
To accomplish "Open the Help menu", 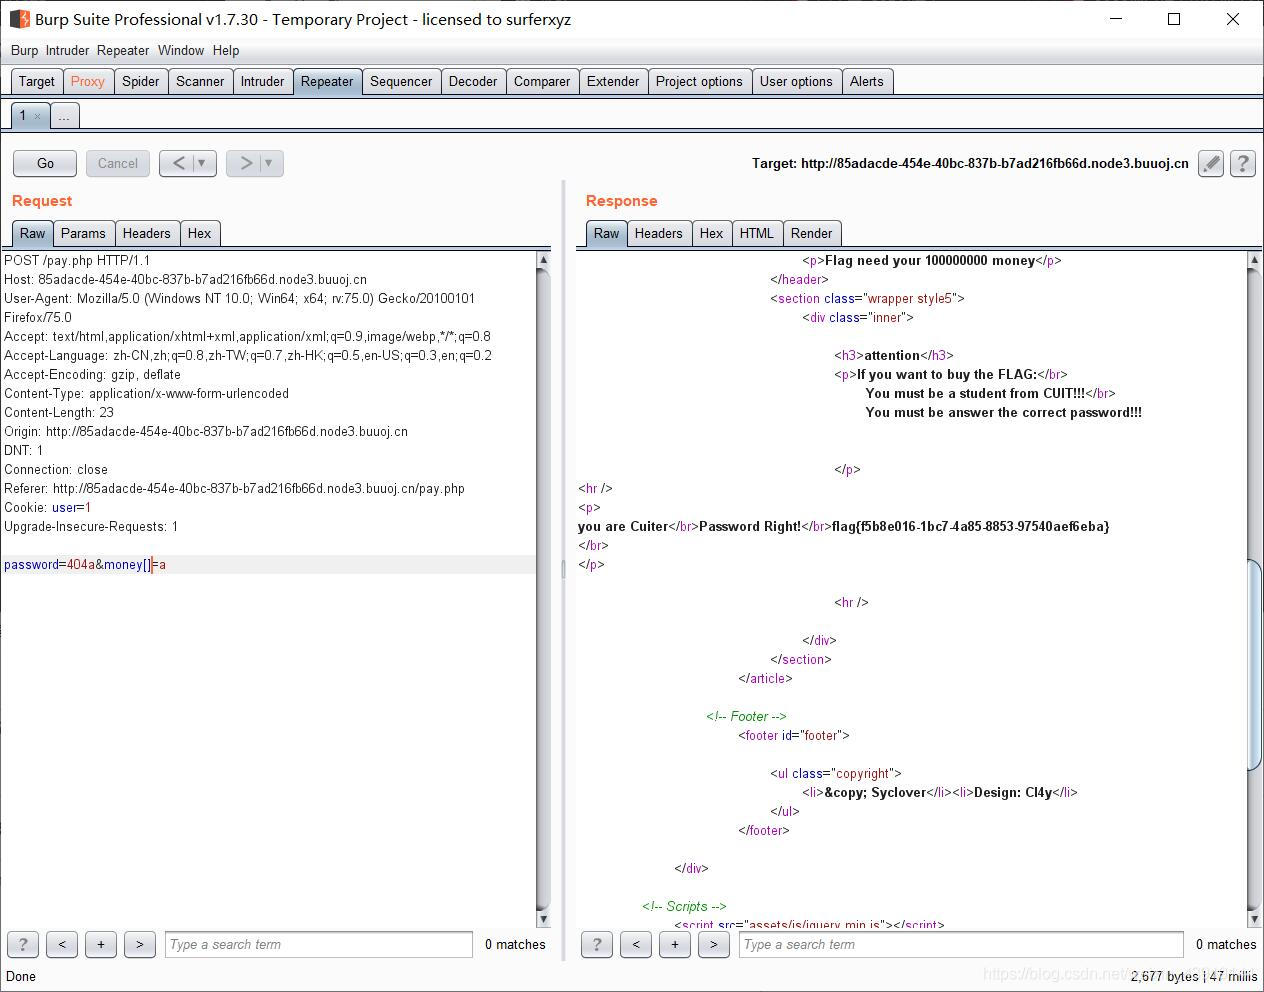I will point(226,50).
